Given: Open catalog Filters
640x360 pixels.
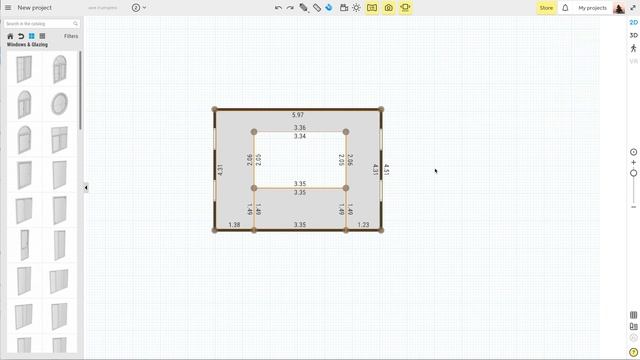Looking at the screenshot, I should tap(71, 36).
